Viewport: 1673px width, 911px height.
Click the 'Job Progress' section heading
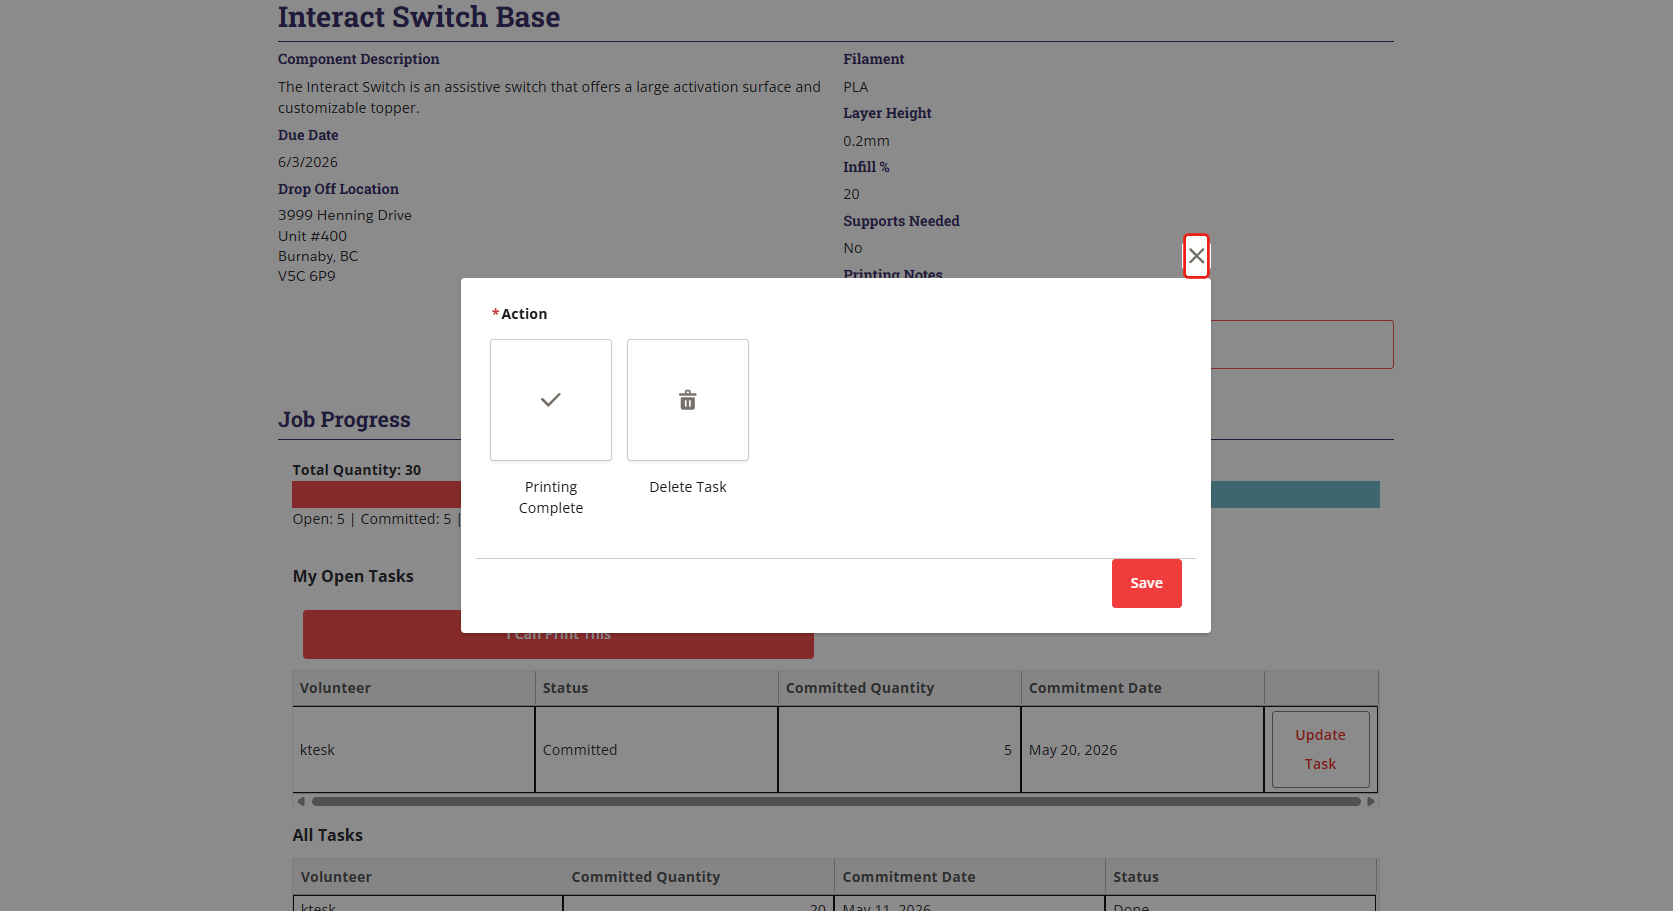[344, 420]
